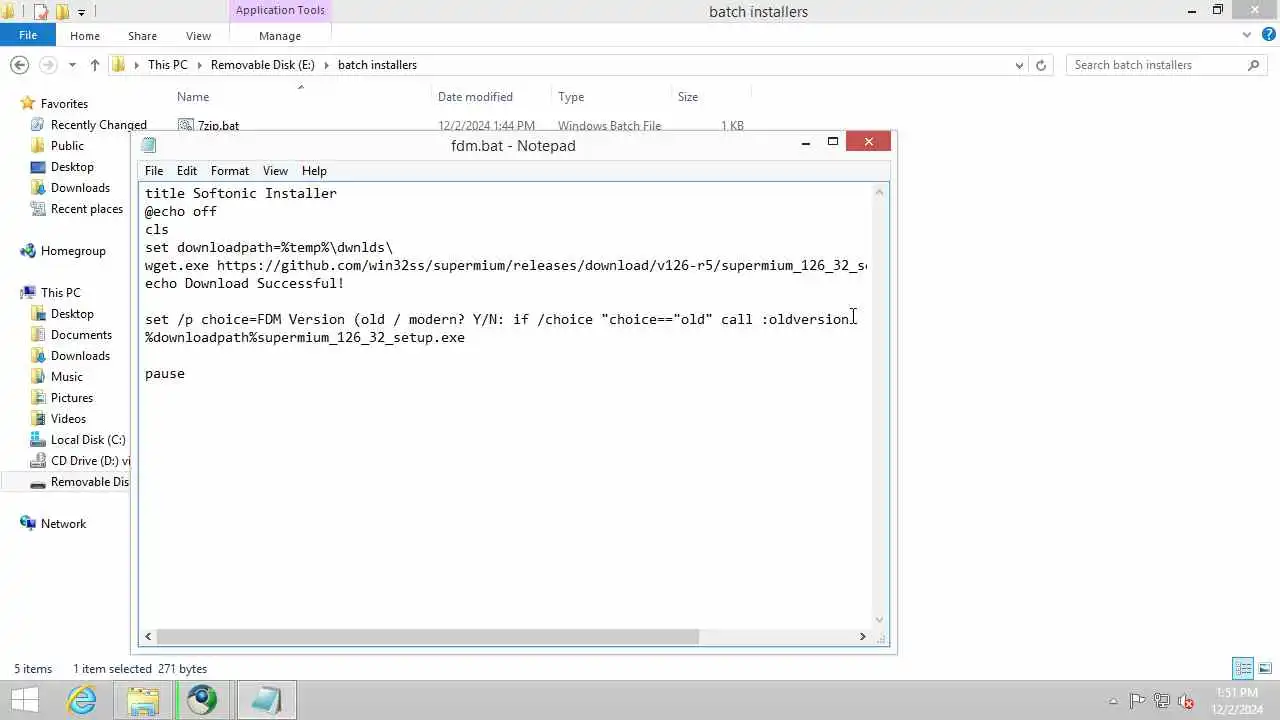1280x720 pixels.
Task: Open the recent locations dropdown
Action: coord(72,65)
